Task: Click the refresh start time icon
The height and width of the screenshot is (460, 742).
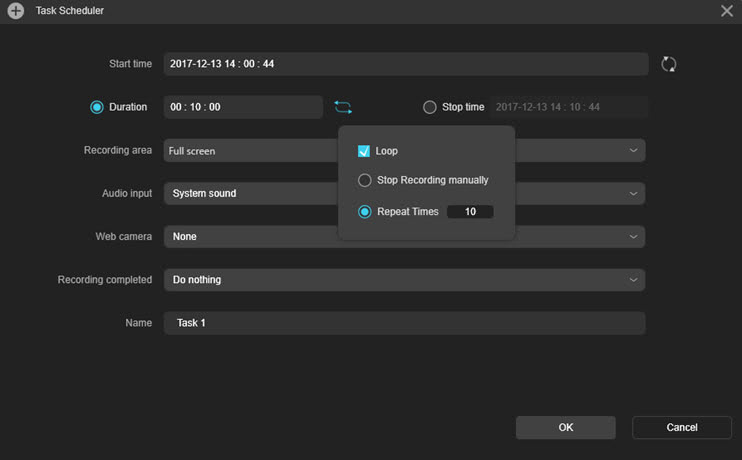Action: [668, 64]
